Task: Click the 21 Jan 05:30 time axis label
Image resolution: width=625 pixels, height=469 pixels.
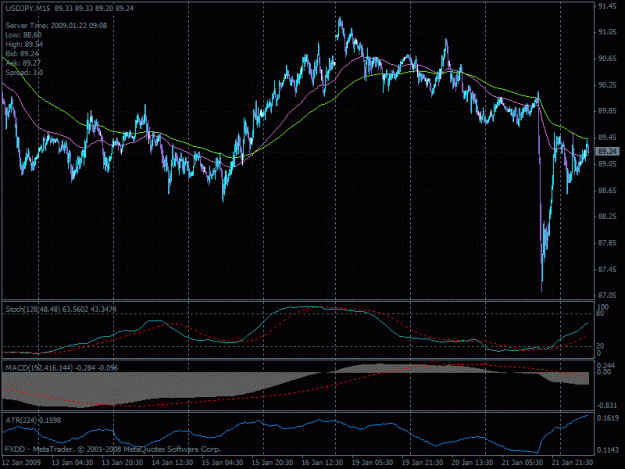Action: pyautogui.click(x=522, y=462)
